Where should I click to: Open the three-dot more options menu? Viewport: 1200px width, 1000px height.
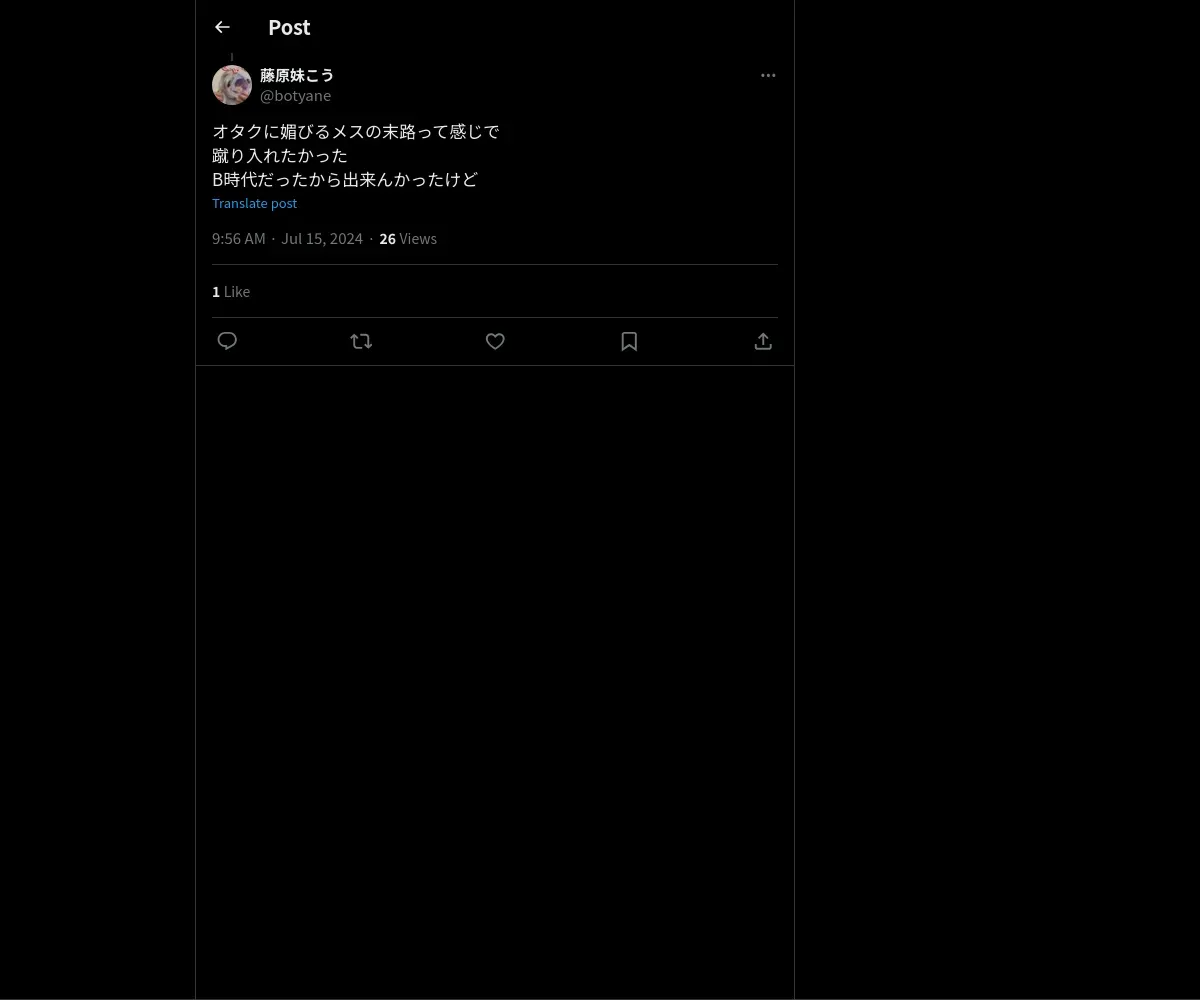(768, 75)
